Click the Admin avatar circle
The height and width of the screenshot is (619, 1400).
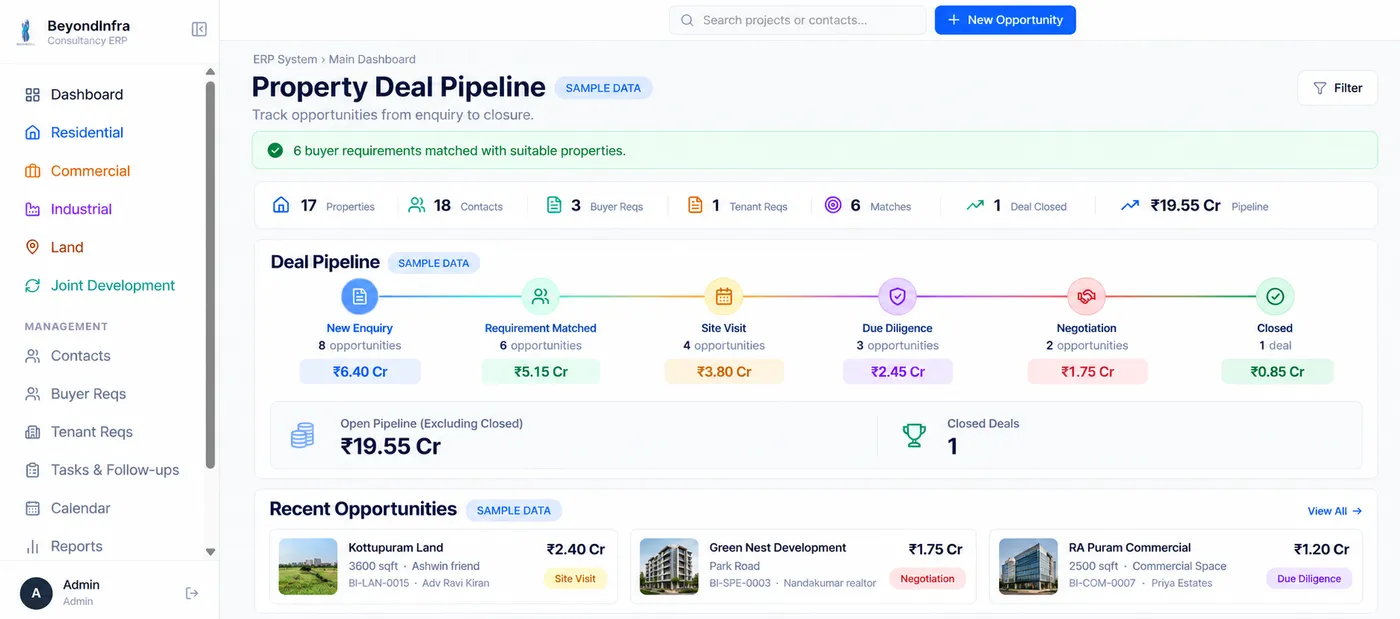[36, 593]
